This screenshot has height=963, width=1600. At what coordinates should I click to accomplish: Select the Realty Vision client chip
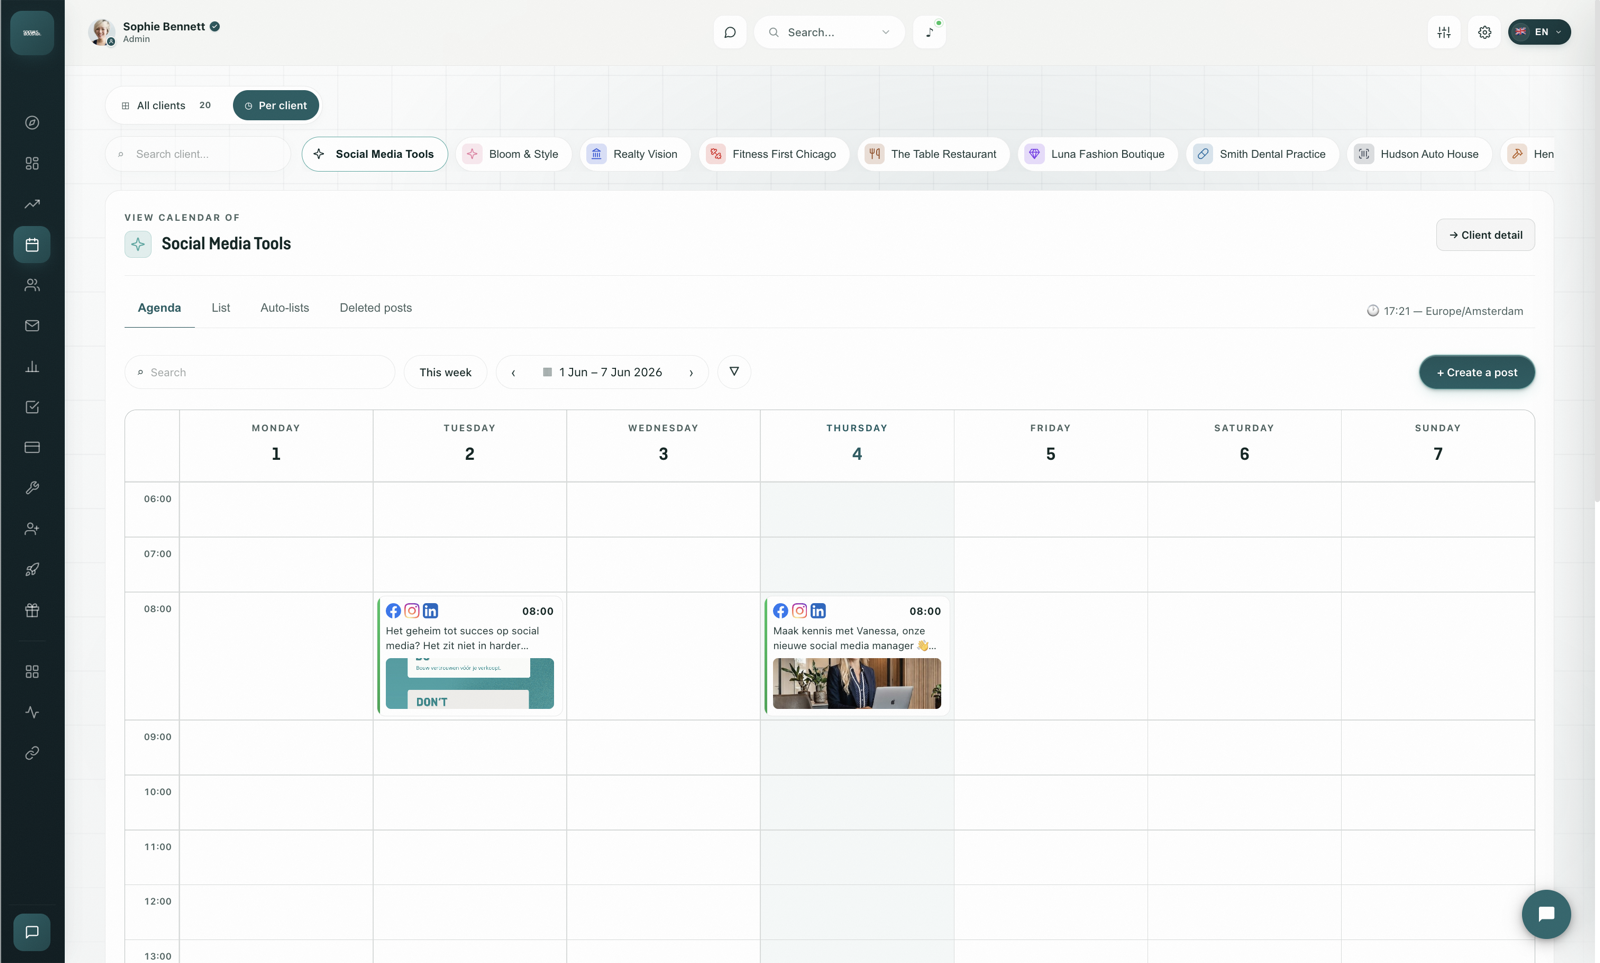click(x=636, y=154)
